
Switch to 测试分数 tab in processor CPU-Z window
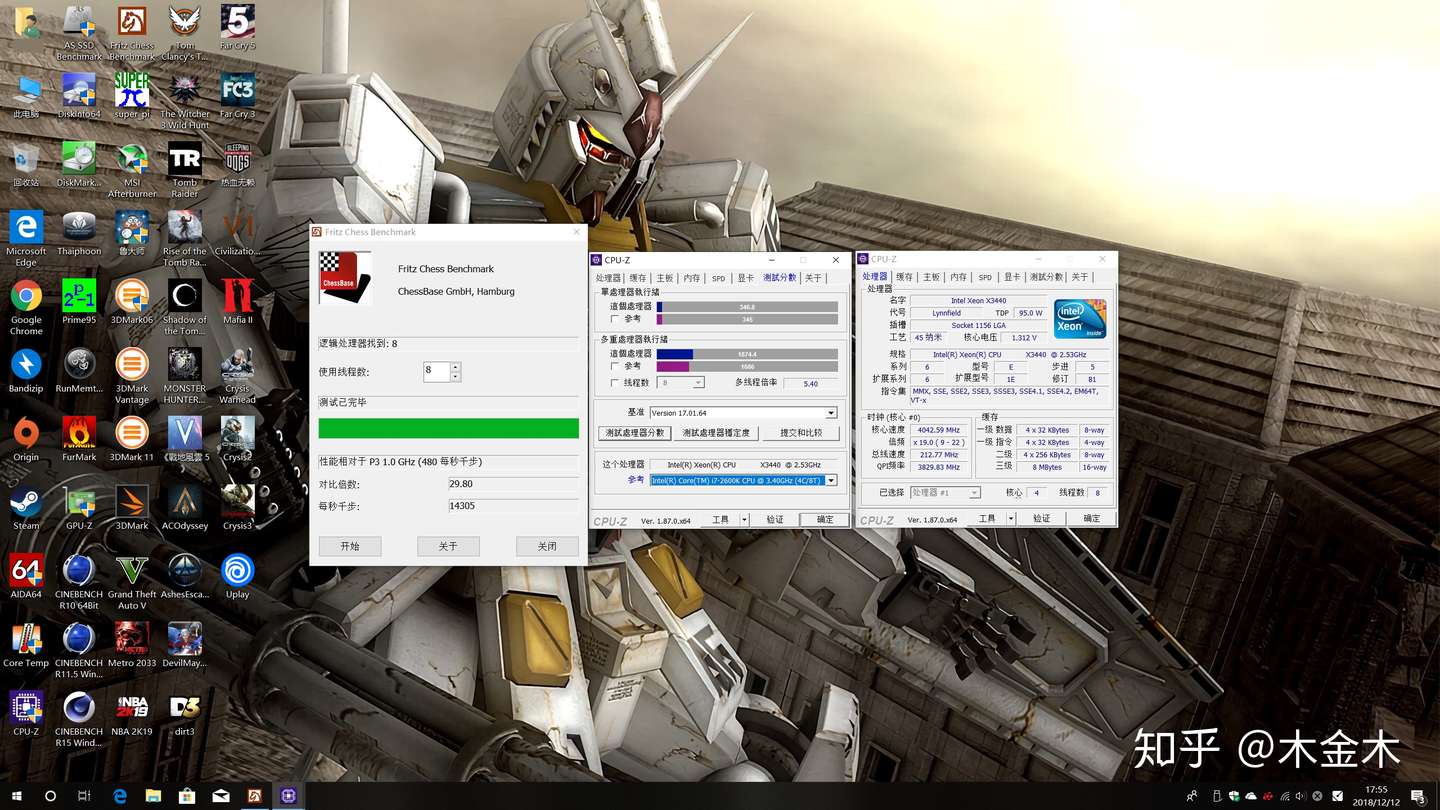click(1046, 277)
